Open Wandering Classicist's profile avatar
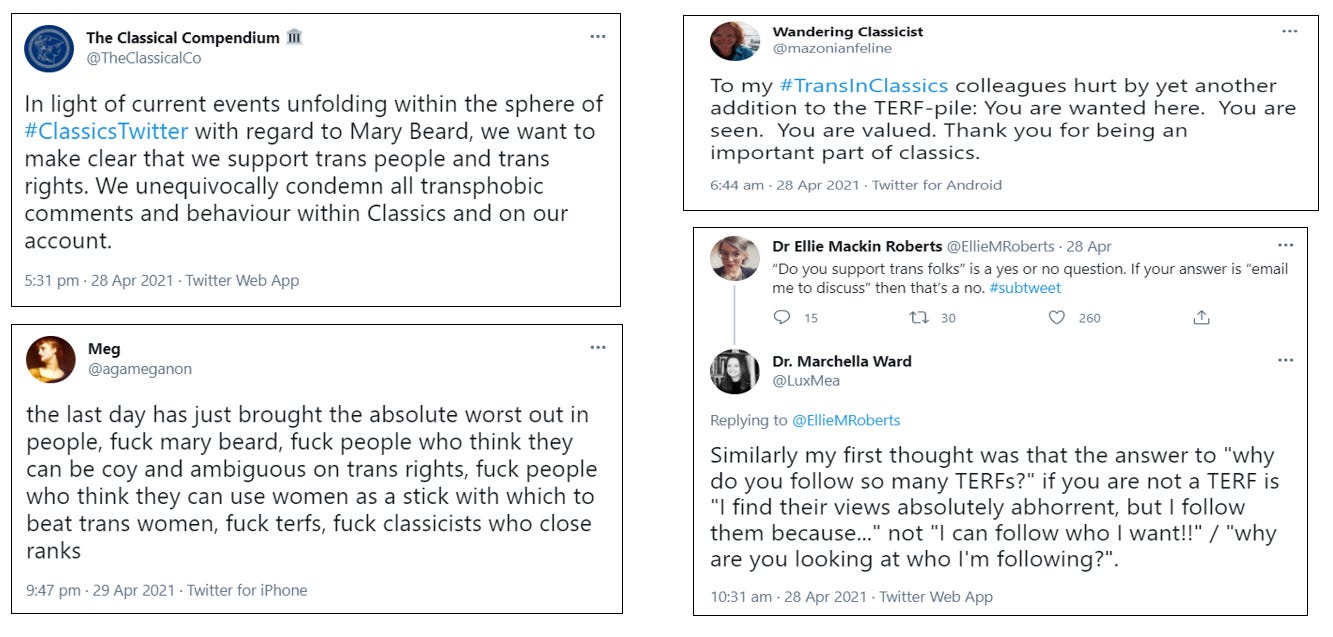Screen dimensions: 1333x637 [x=735, y=40]
